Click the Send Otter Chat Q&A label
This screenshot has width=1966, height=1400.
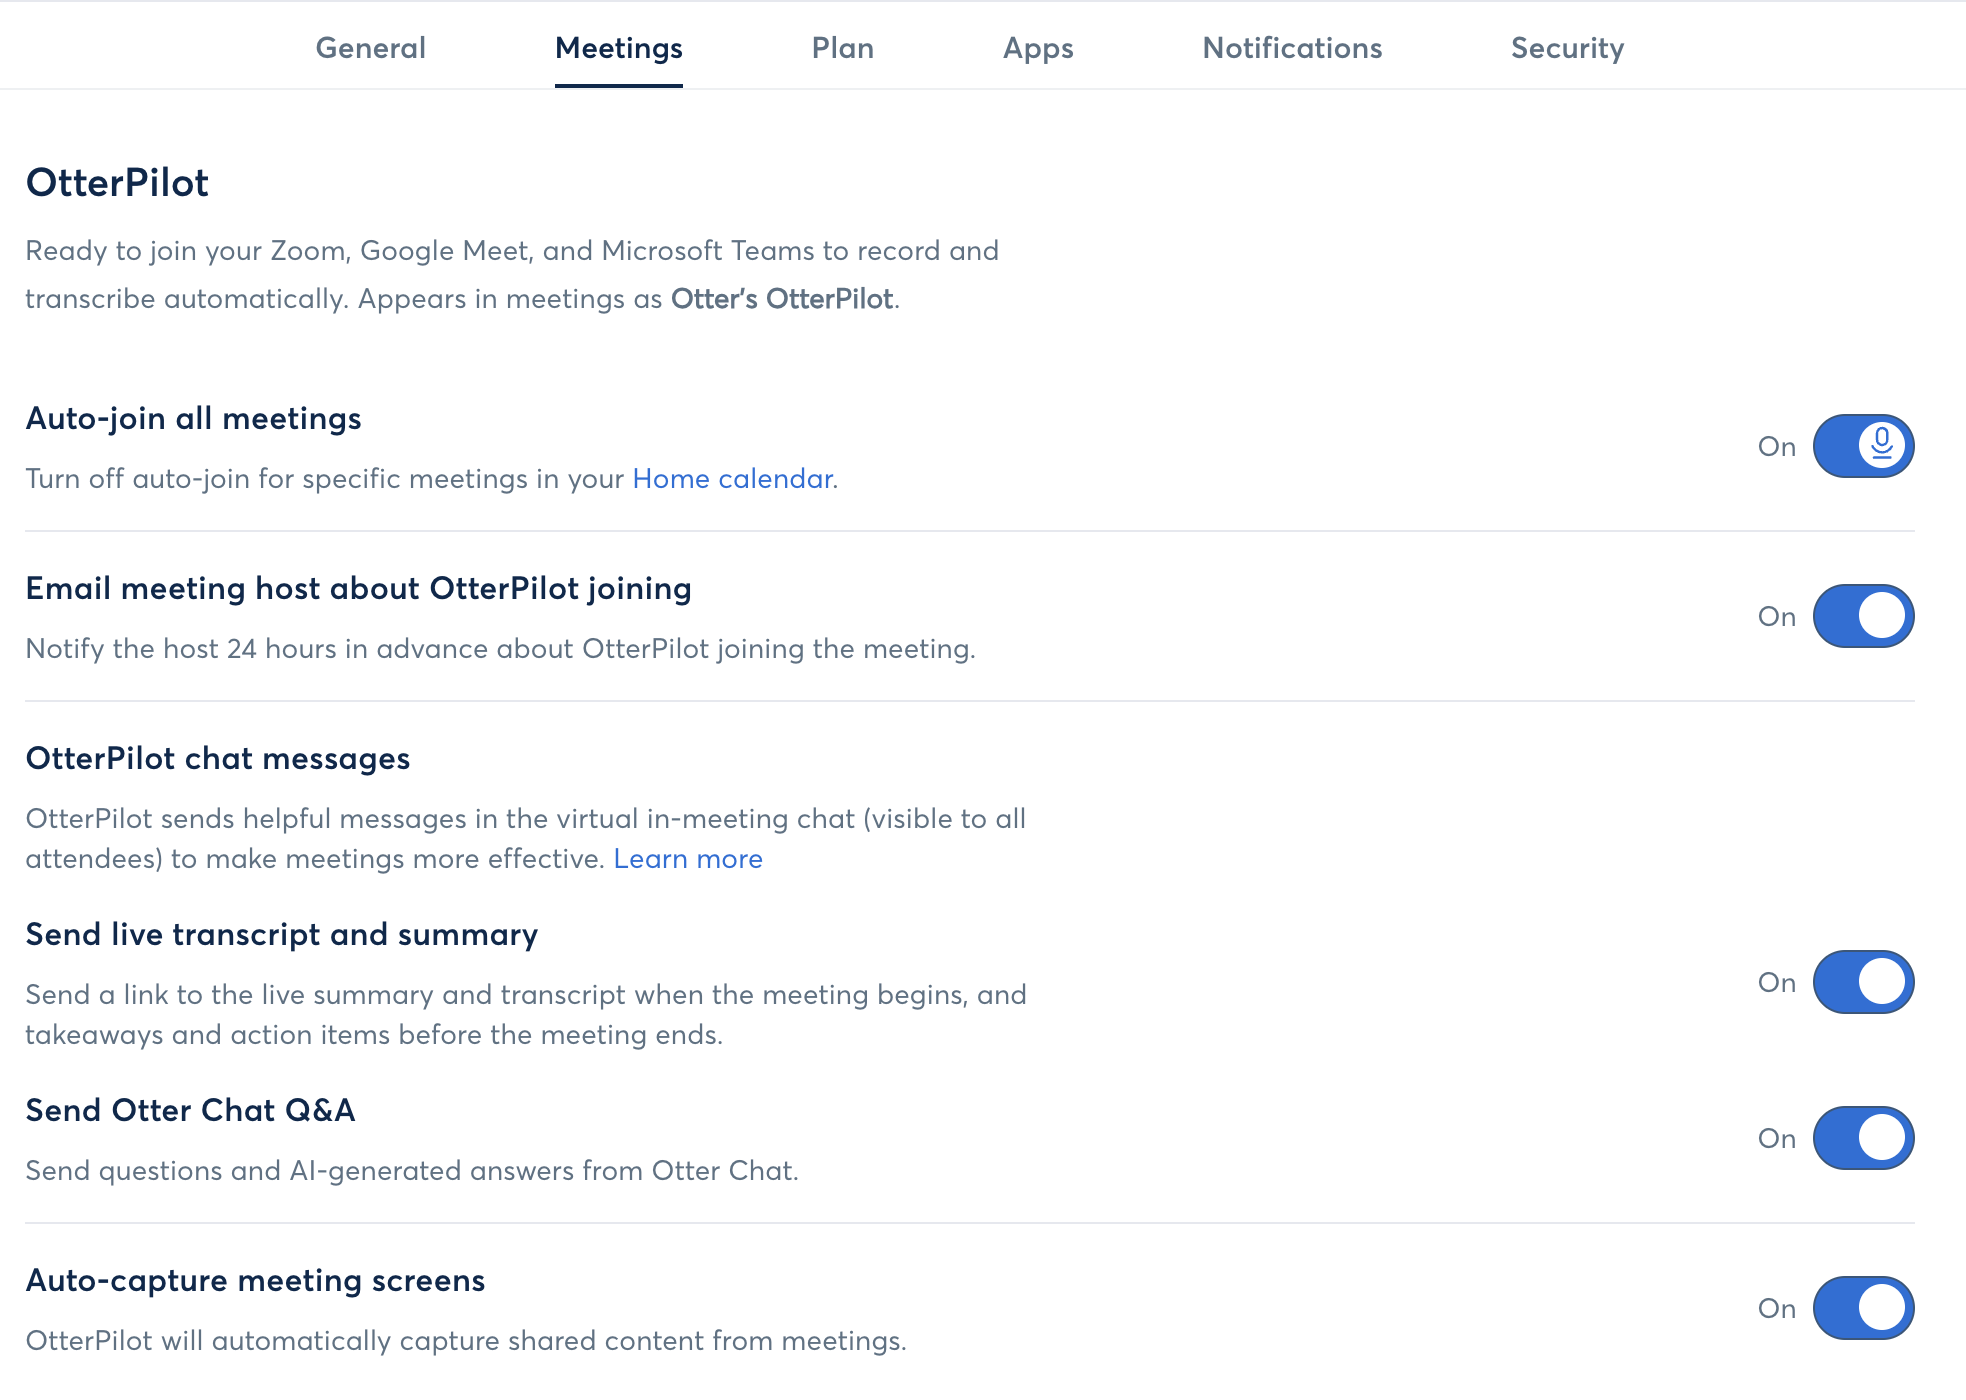(190, 1110)
